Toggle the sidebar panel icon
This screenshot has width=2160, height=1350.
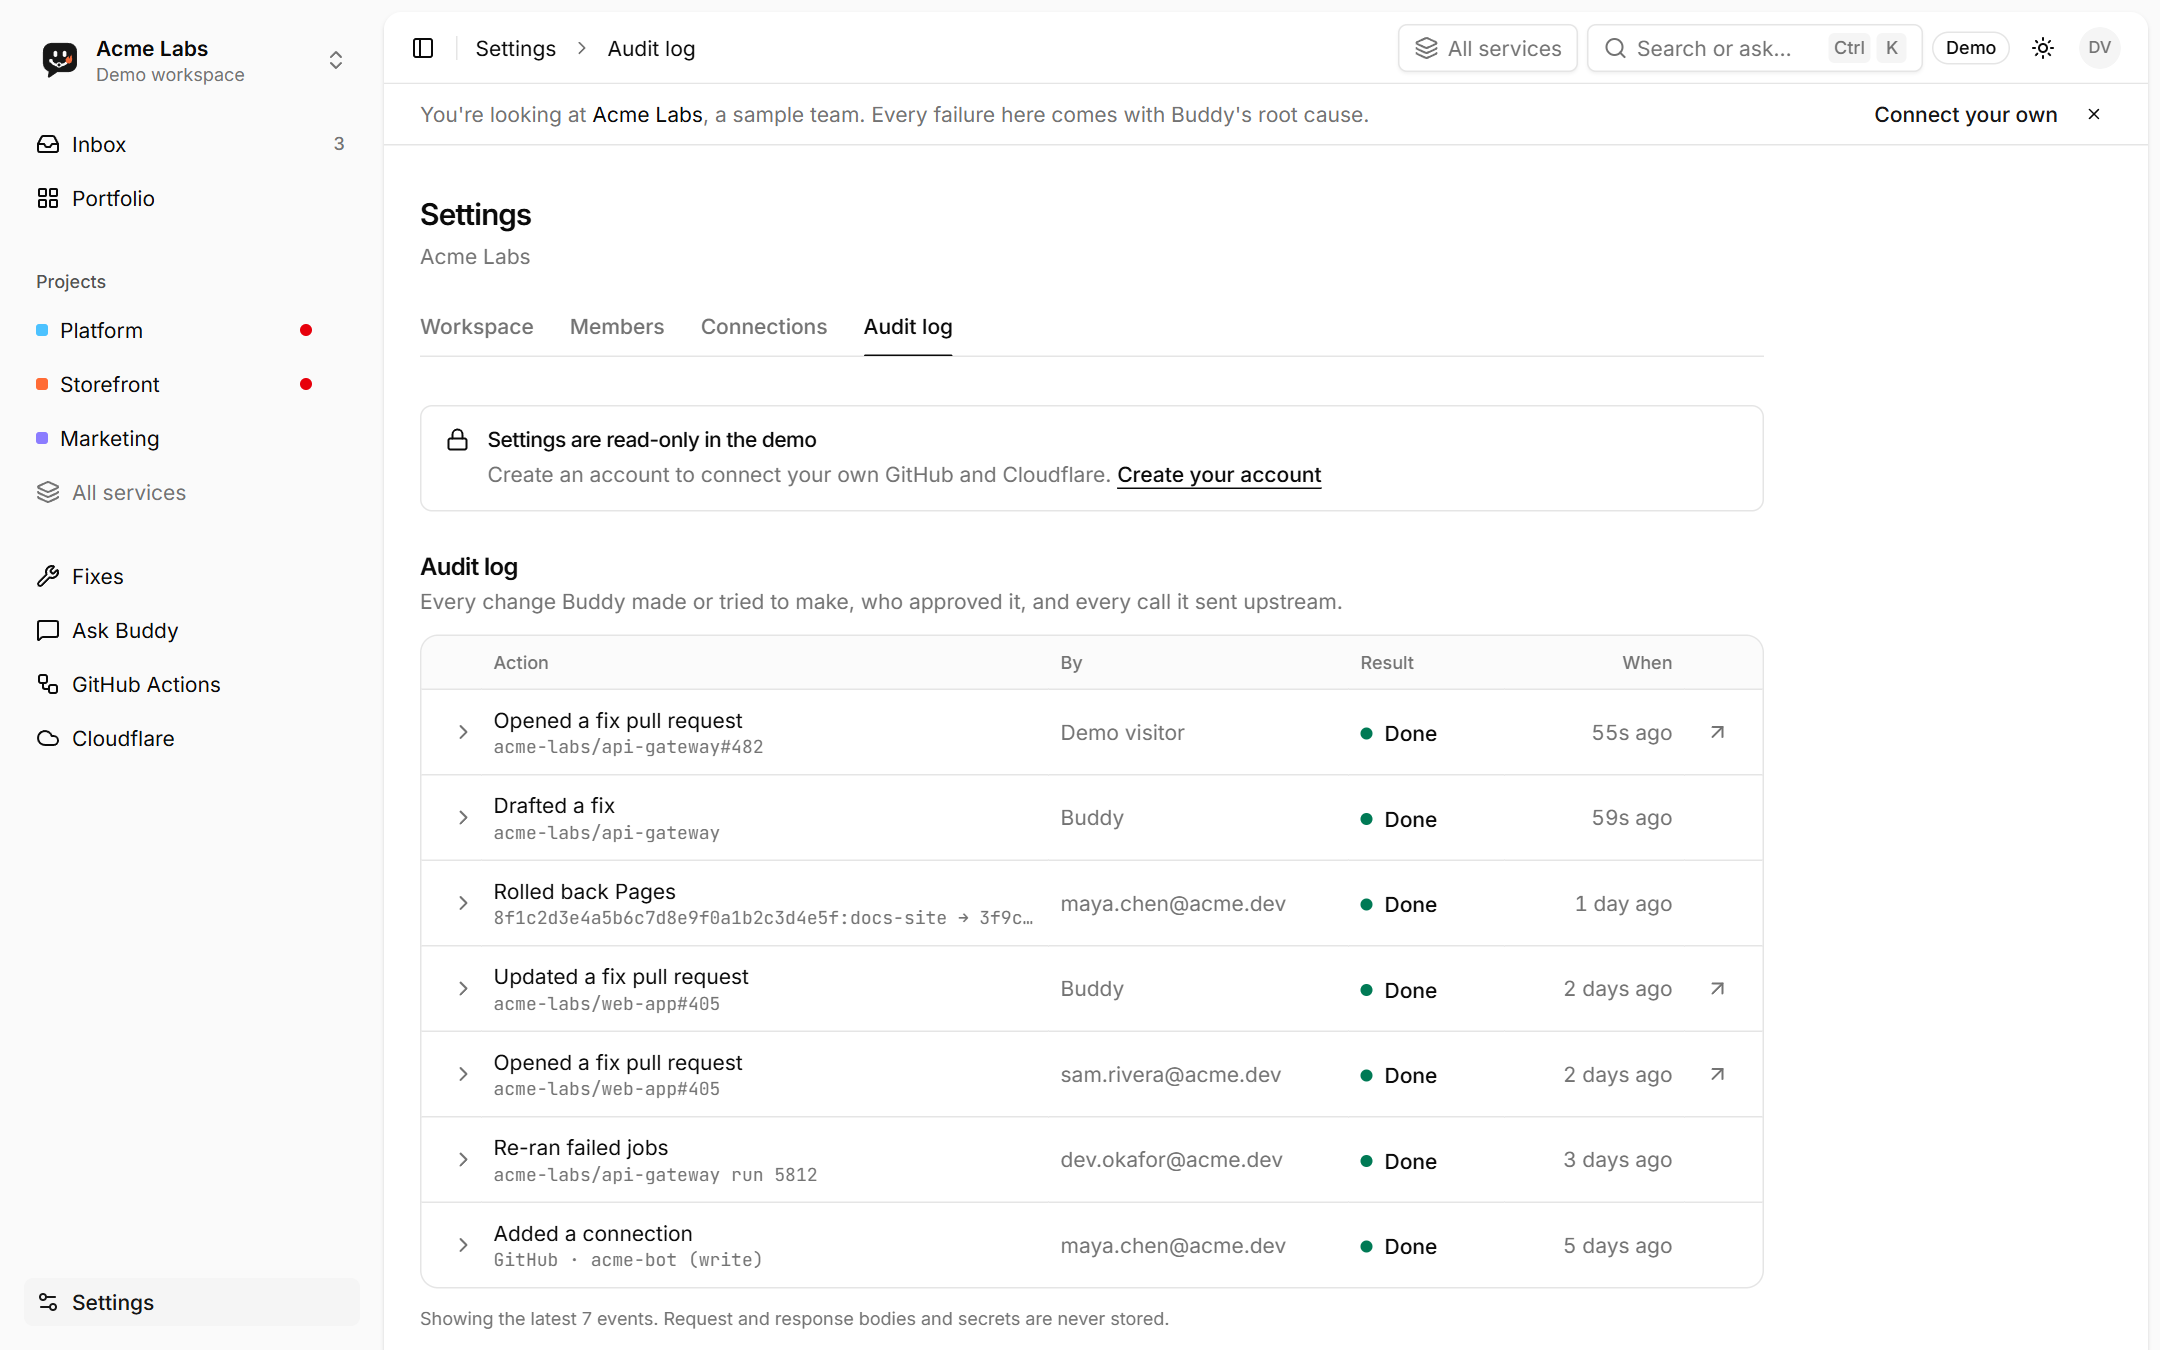click(x=423, y=48)
